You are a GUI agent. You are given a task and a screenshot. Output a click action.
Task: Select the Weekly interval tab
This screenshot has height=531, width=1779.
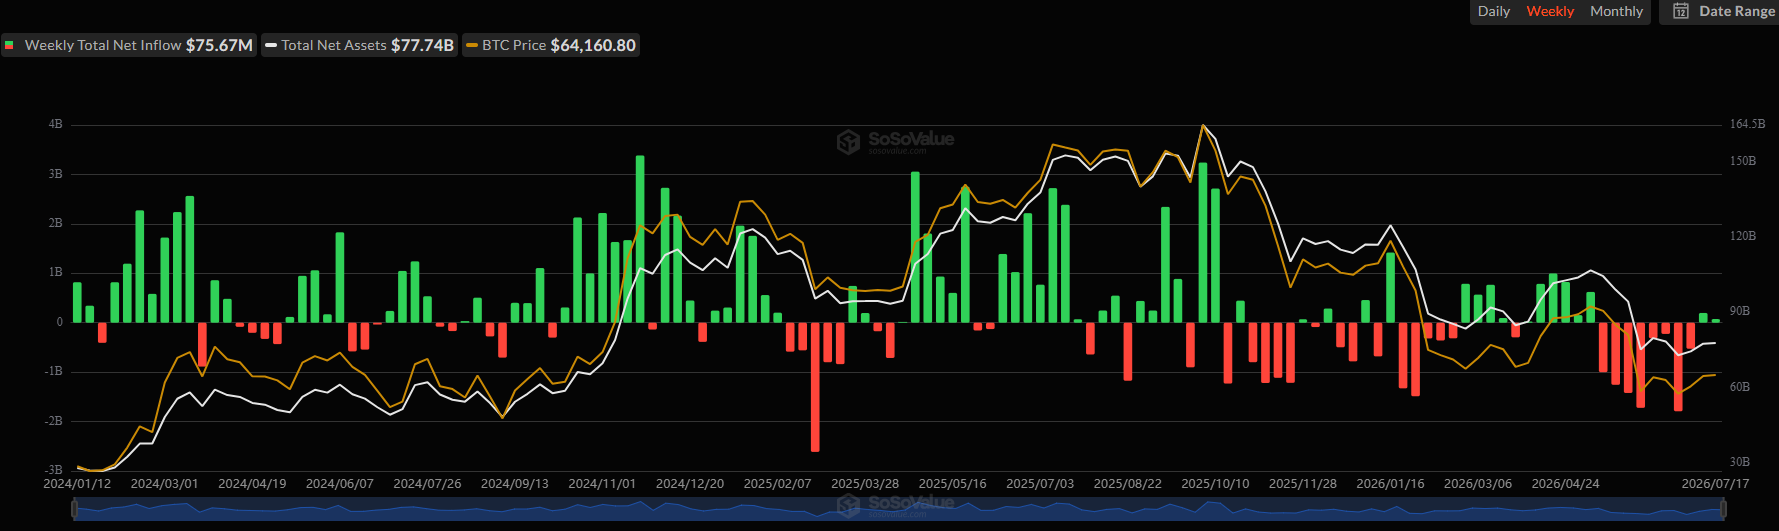coord(1550,11)
